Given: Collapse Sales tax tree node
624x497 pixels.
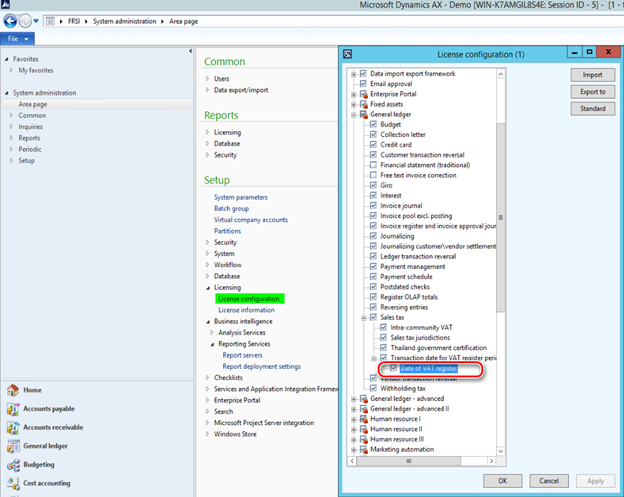Looking at the screenshot, I should (364, 318).
